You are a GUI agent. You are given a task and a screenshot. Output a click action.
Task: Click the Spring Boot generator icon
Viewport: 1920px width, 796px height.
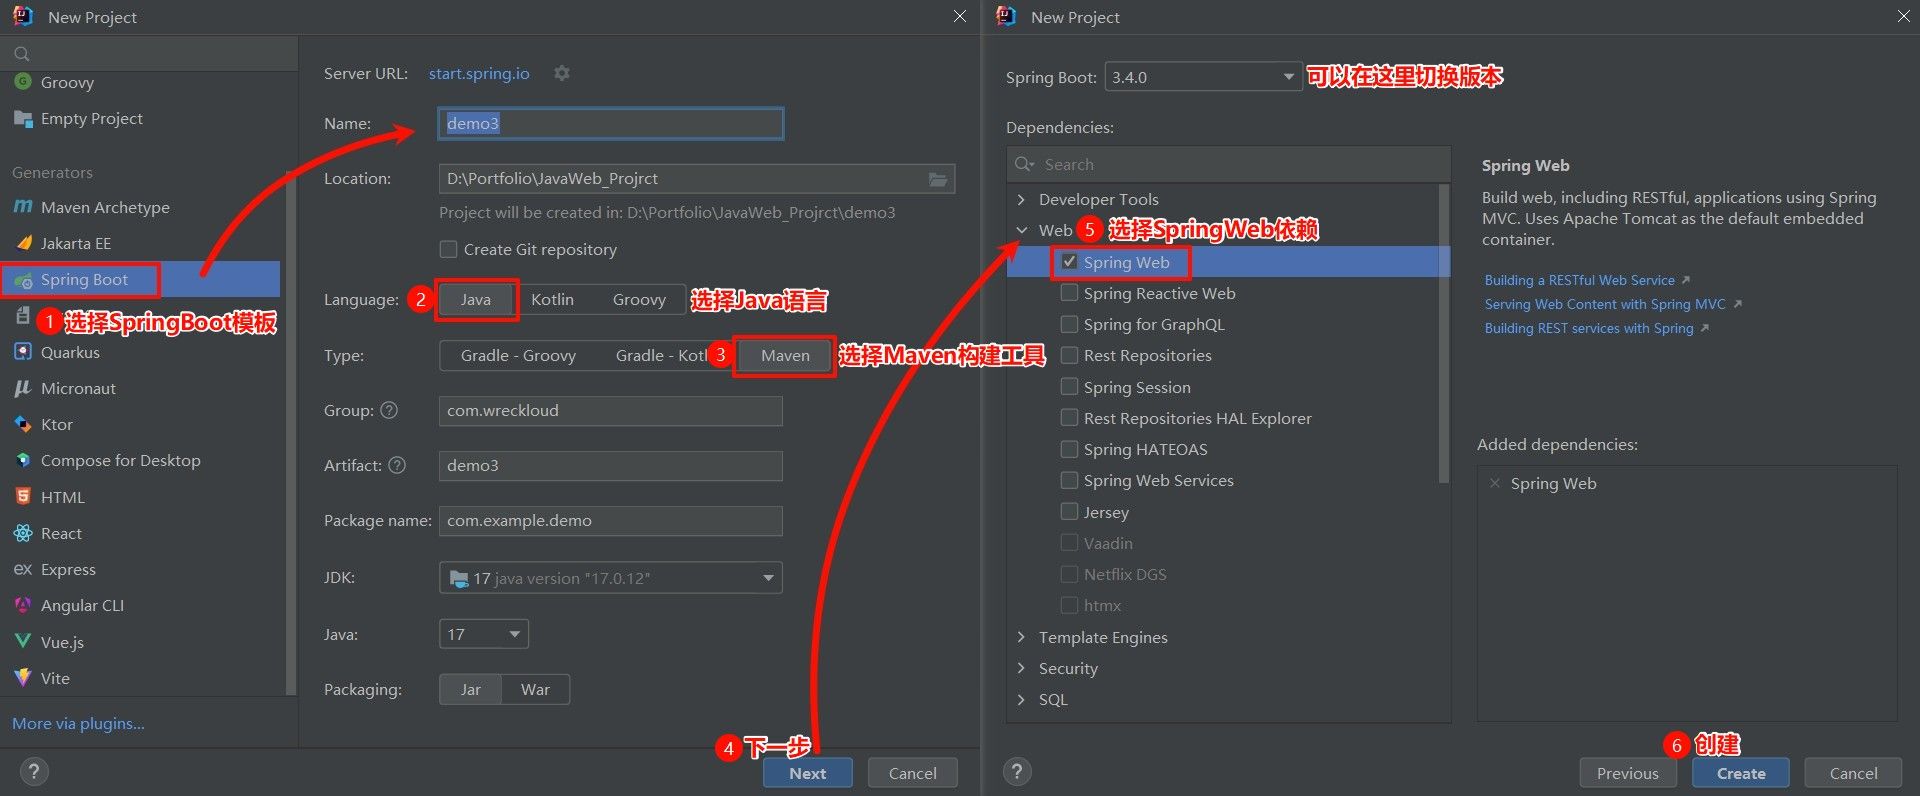tap(23, 280)
